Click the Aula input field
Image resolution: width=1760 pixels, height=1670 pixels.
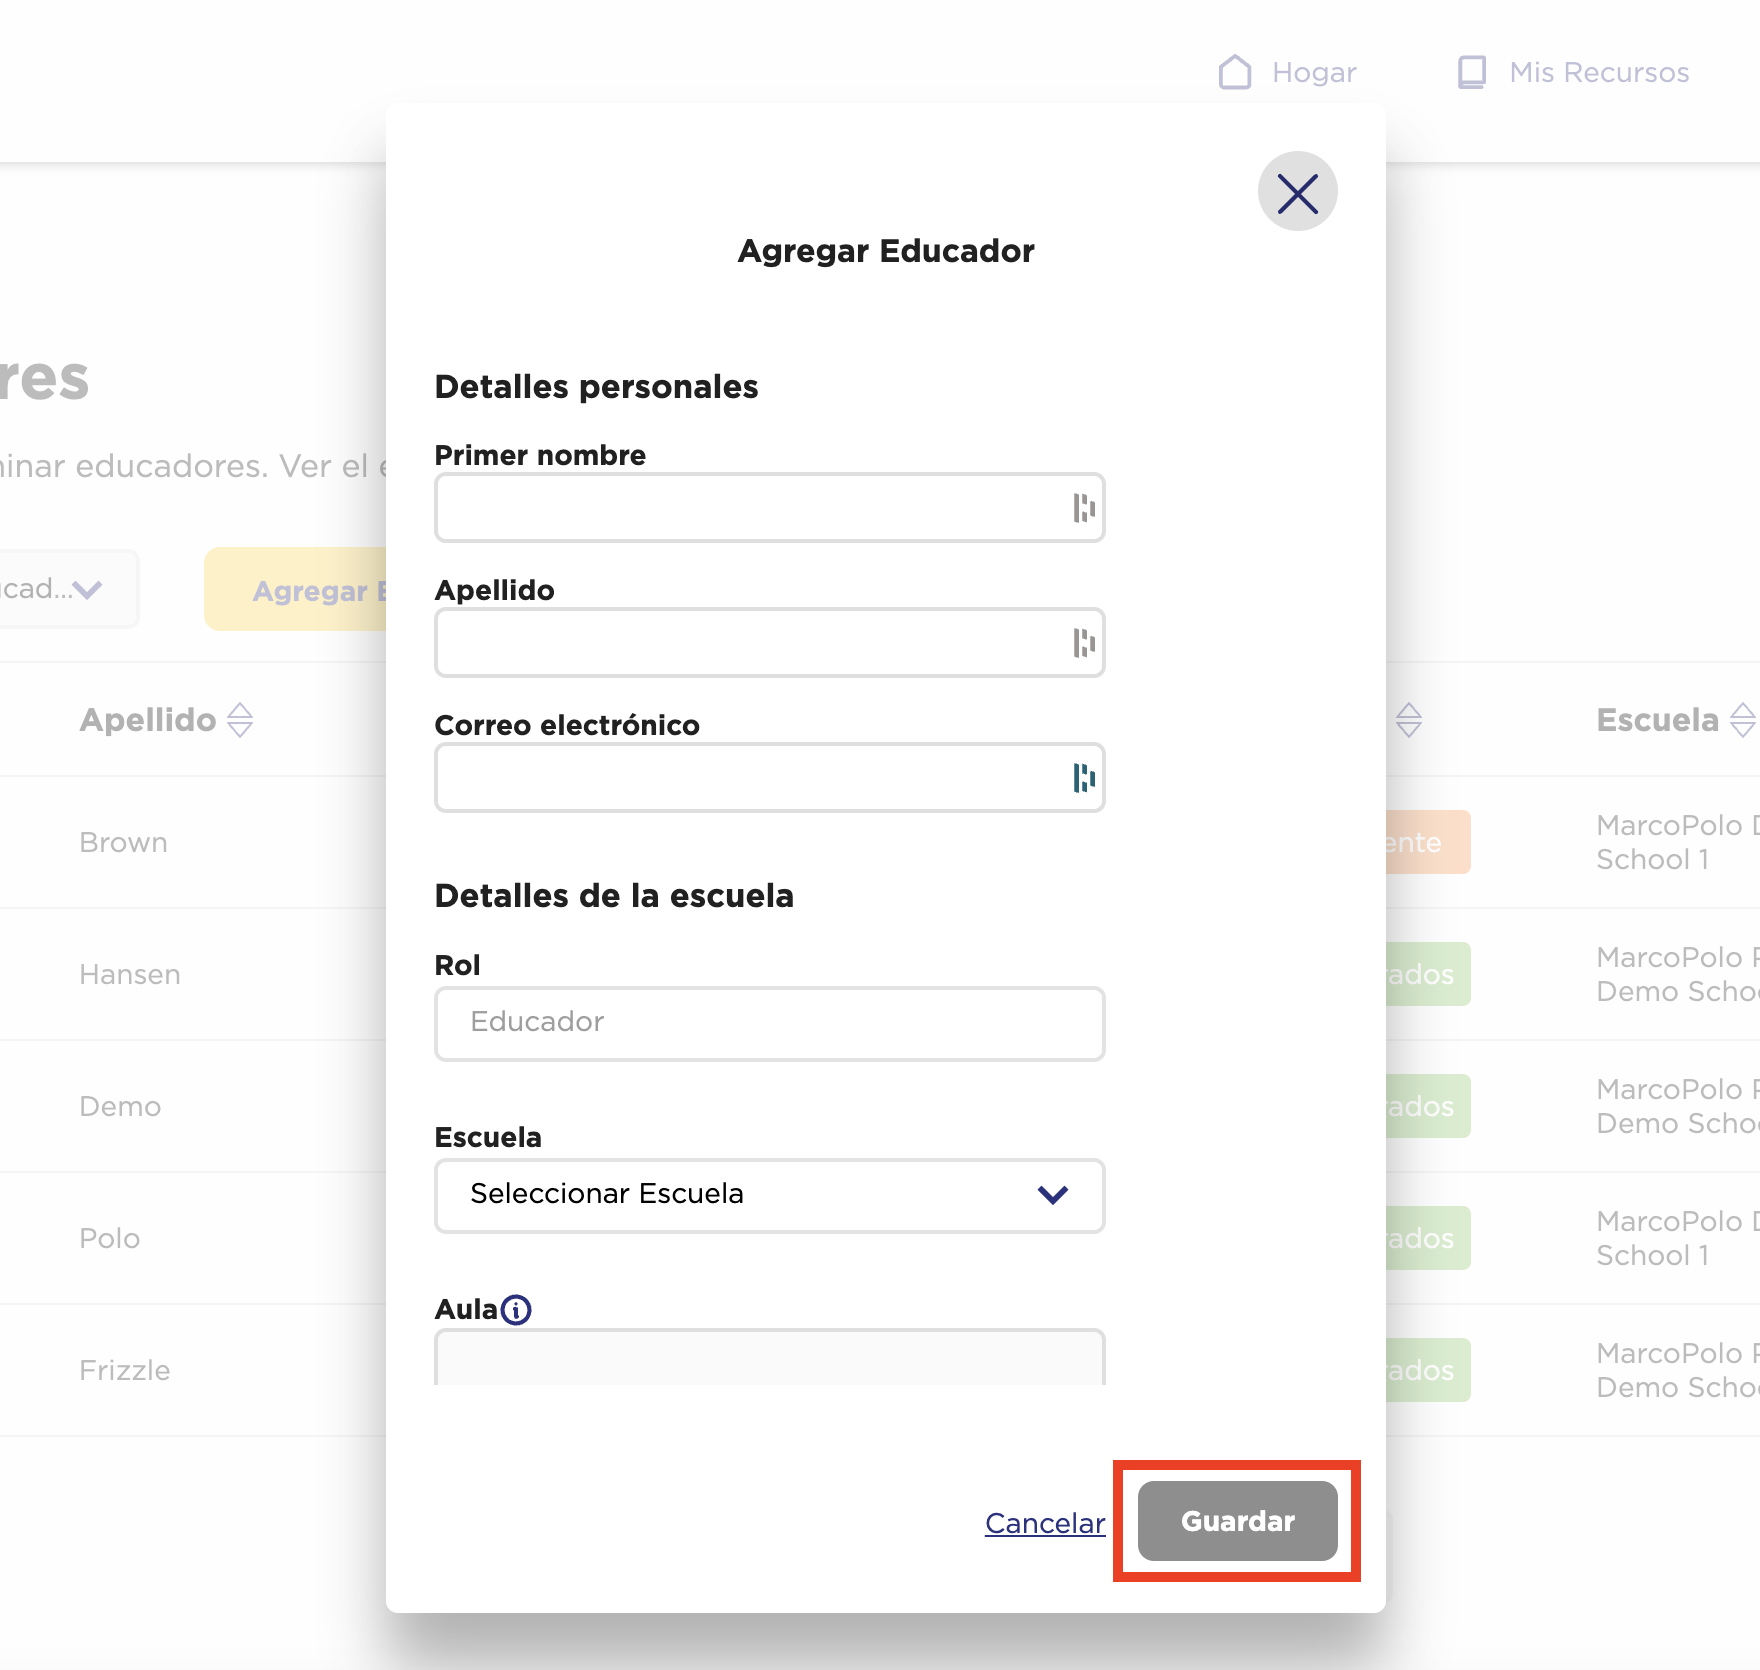769,1358
